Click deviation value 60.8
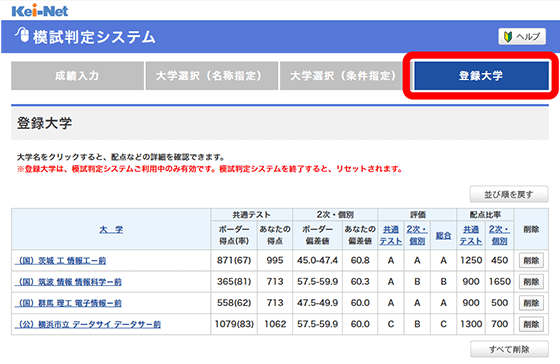Viewport: 560px width, 364px height. pyautogui.click(x=360, y=260)
